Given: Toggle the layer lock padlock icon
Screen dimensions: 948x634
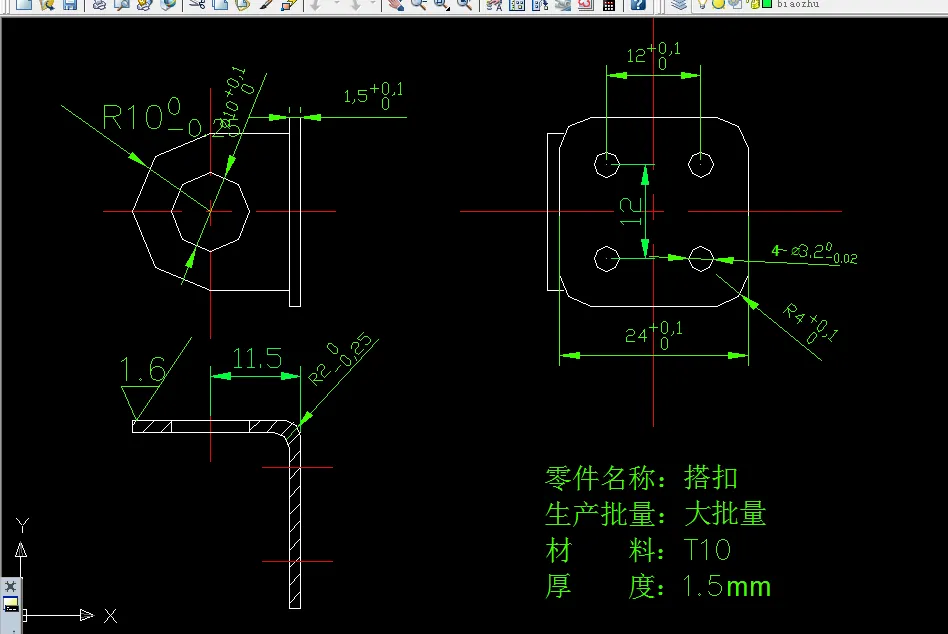Looking at the screenshot, I should [x=754, y=6].
